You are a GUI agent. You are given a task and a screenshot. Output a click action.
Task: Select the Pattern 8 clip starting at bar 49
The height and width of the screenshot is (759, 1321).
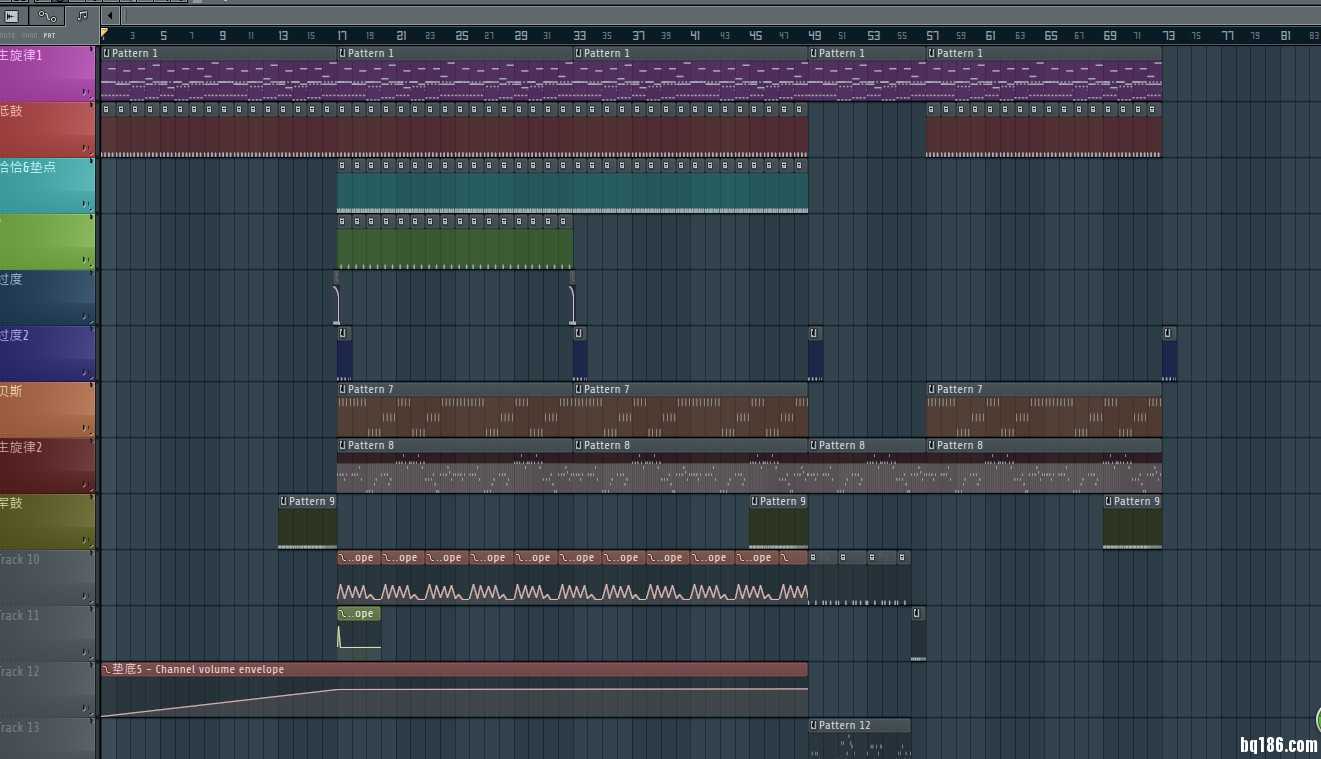867,465
